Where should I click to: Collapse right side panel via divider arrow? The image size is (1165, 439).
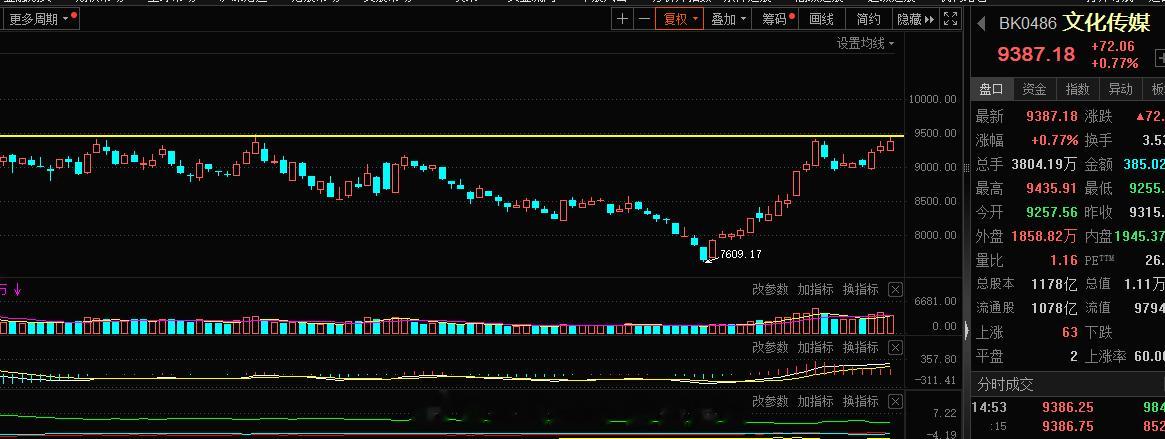(967, 329)
